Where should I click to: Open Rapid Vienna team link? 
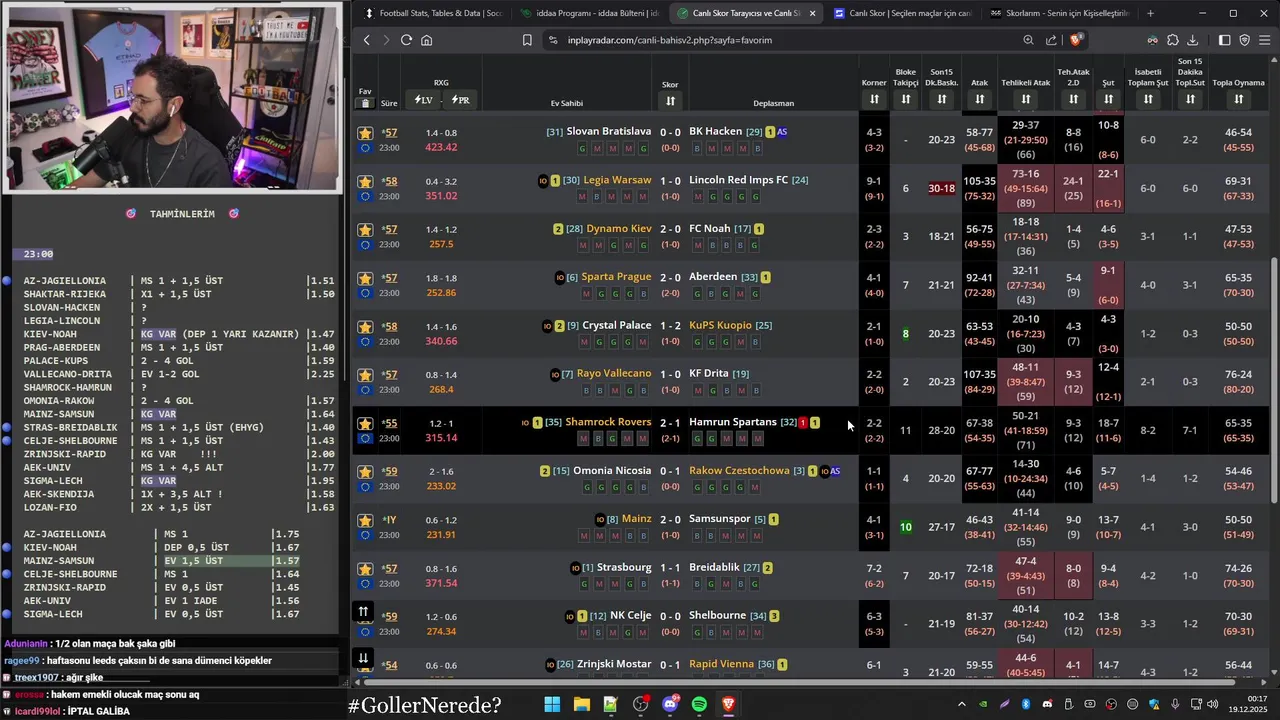[721, 664]
